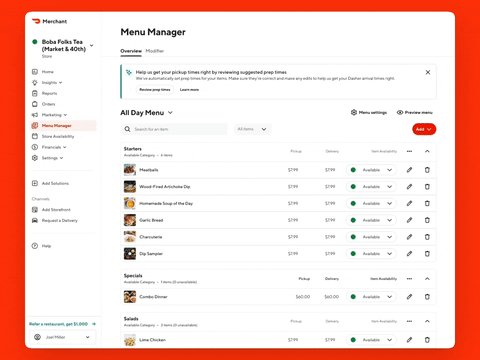Click Request a Delivery under Channels
Image resolution: width=480 pixels, height=360 pixels.
(55, 220)
